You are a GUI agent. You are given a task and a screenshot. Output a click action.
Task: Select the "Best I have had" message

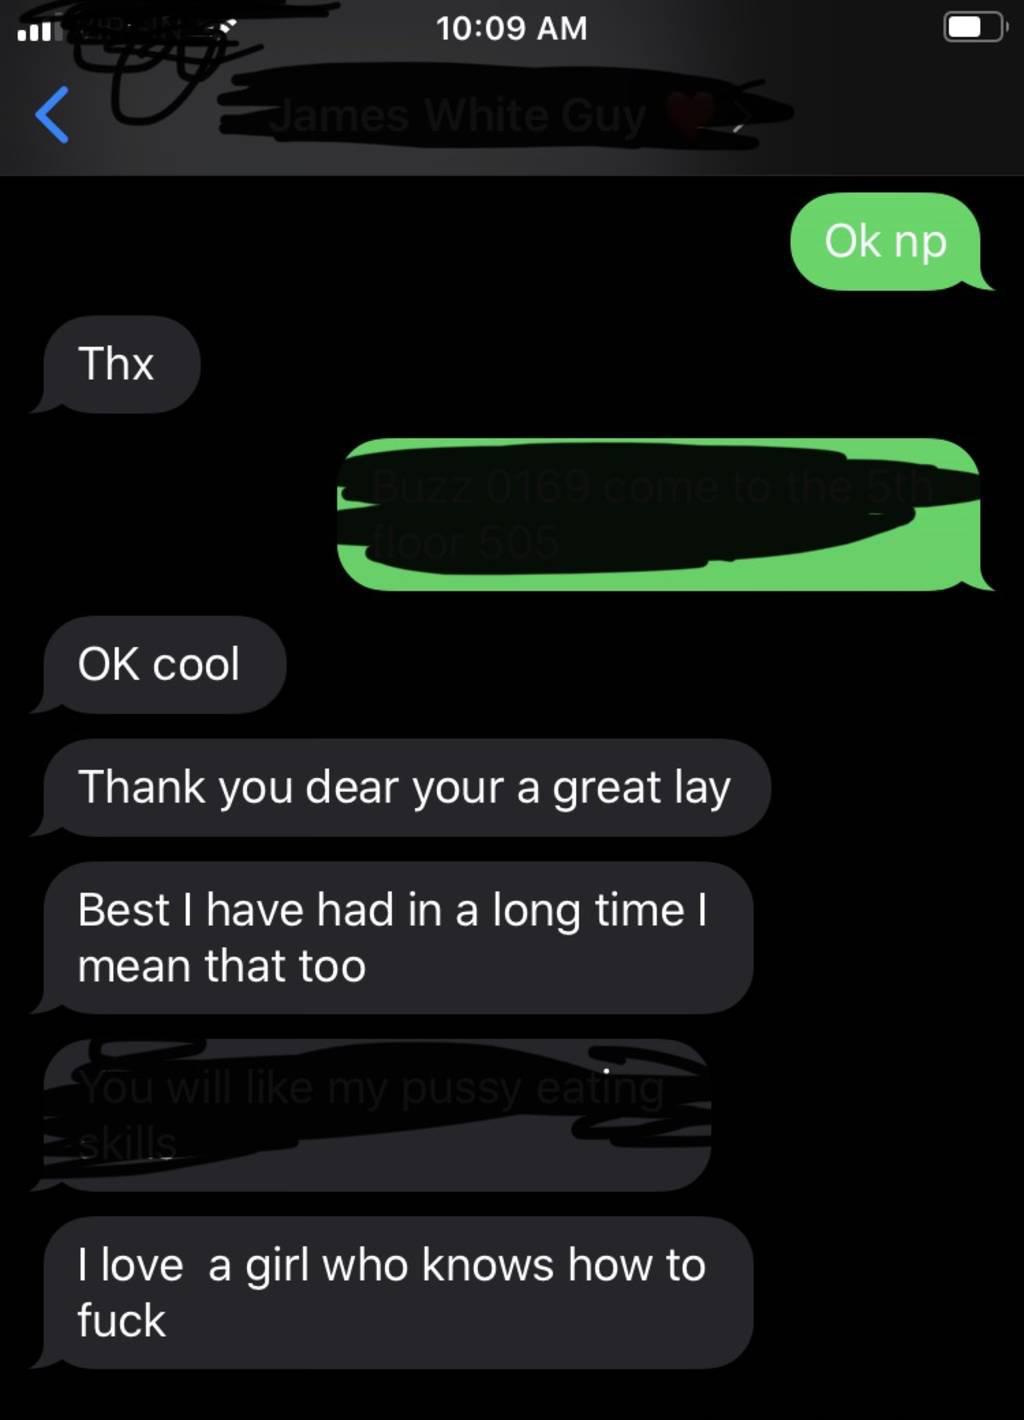pyautogui.click(x=393, y=938)
